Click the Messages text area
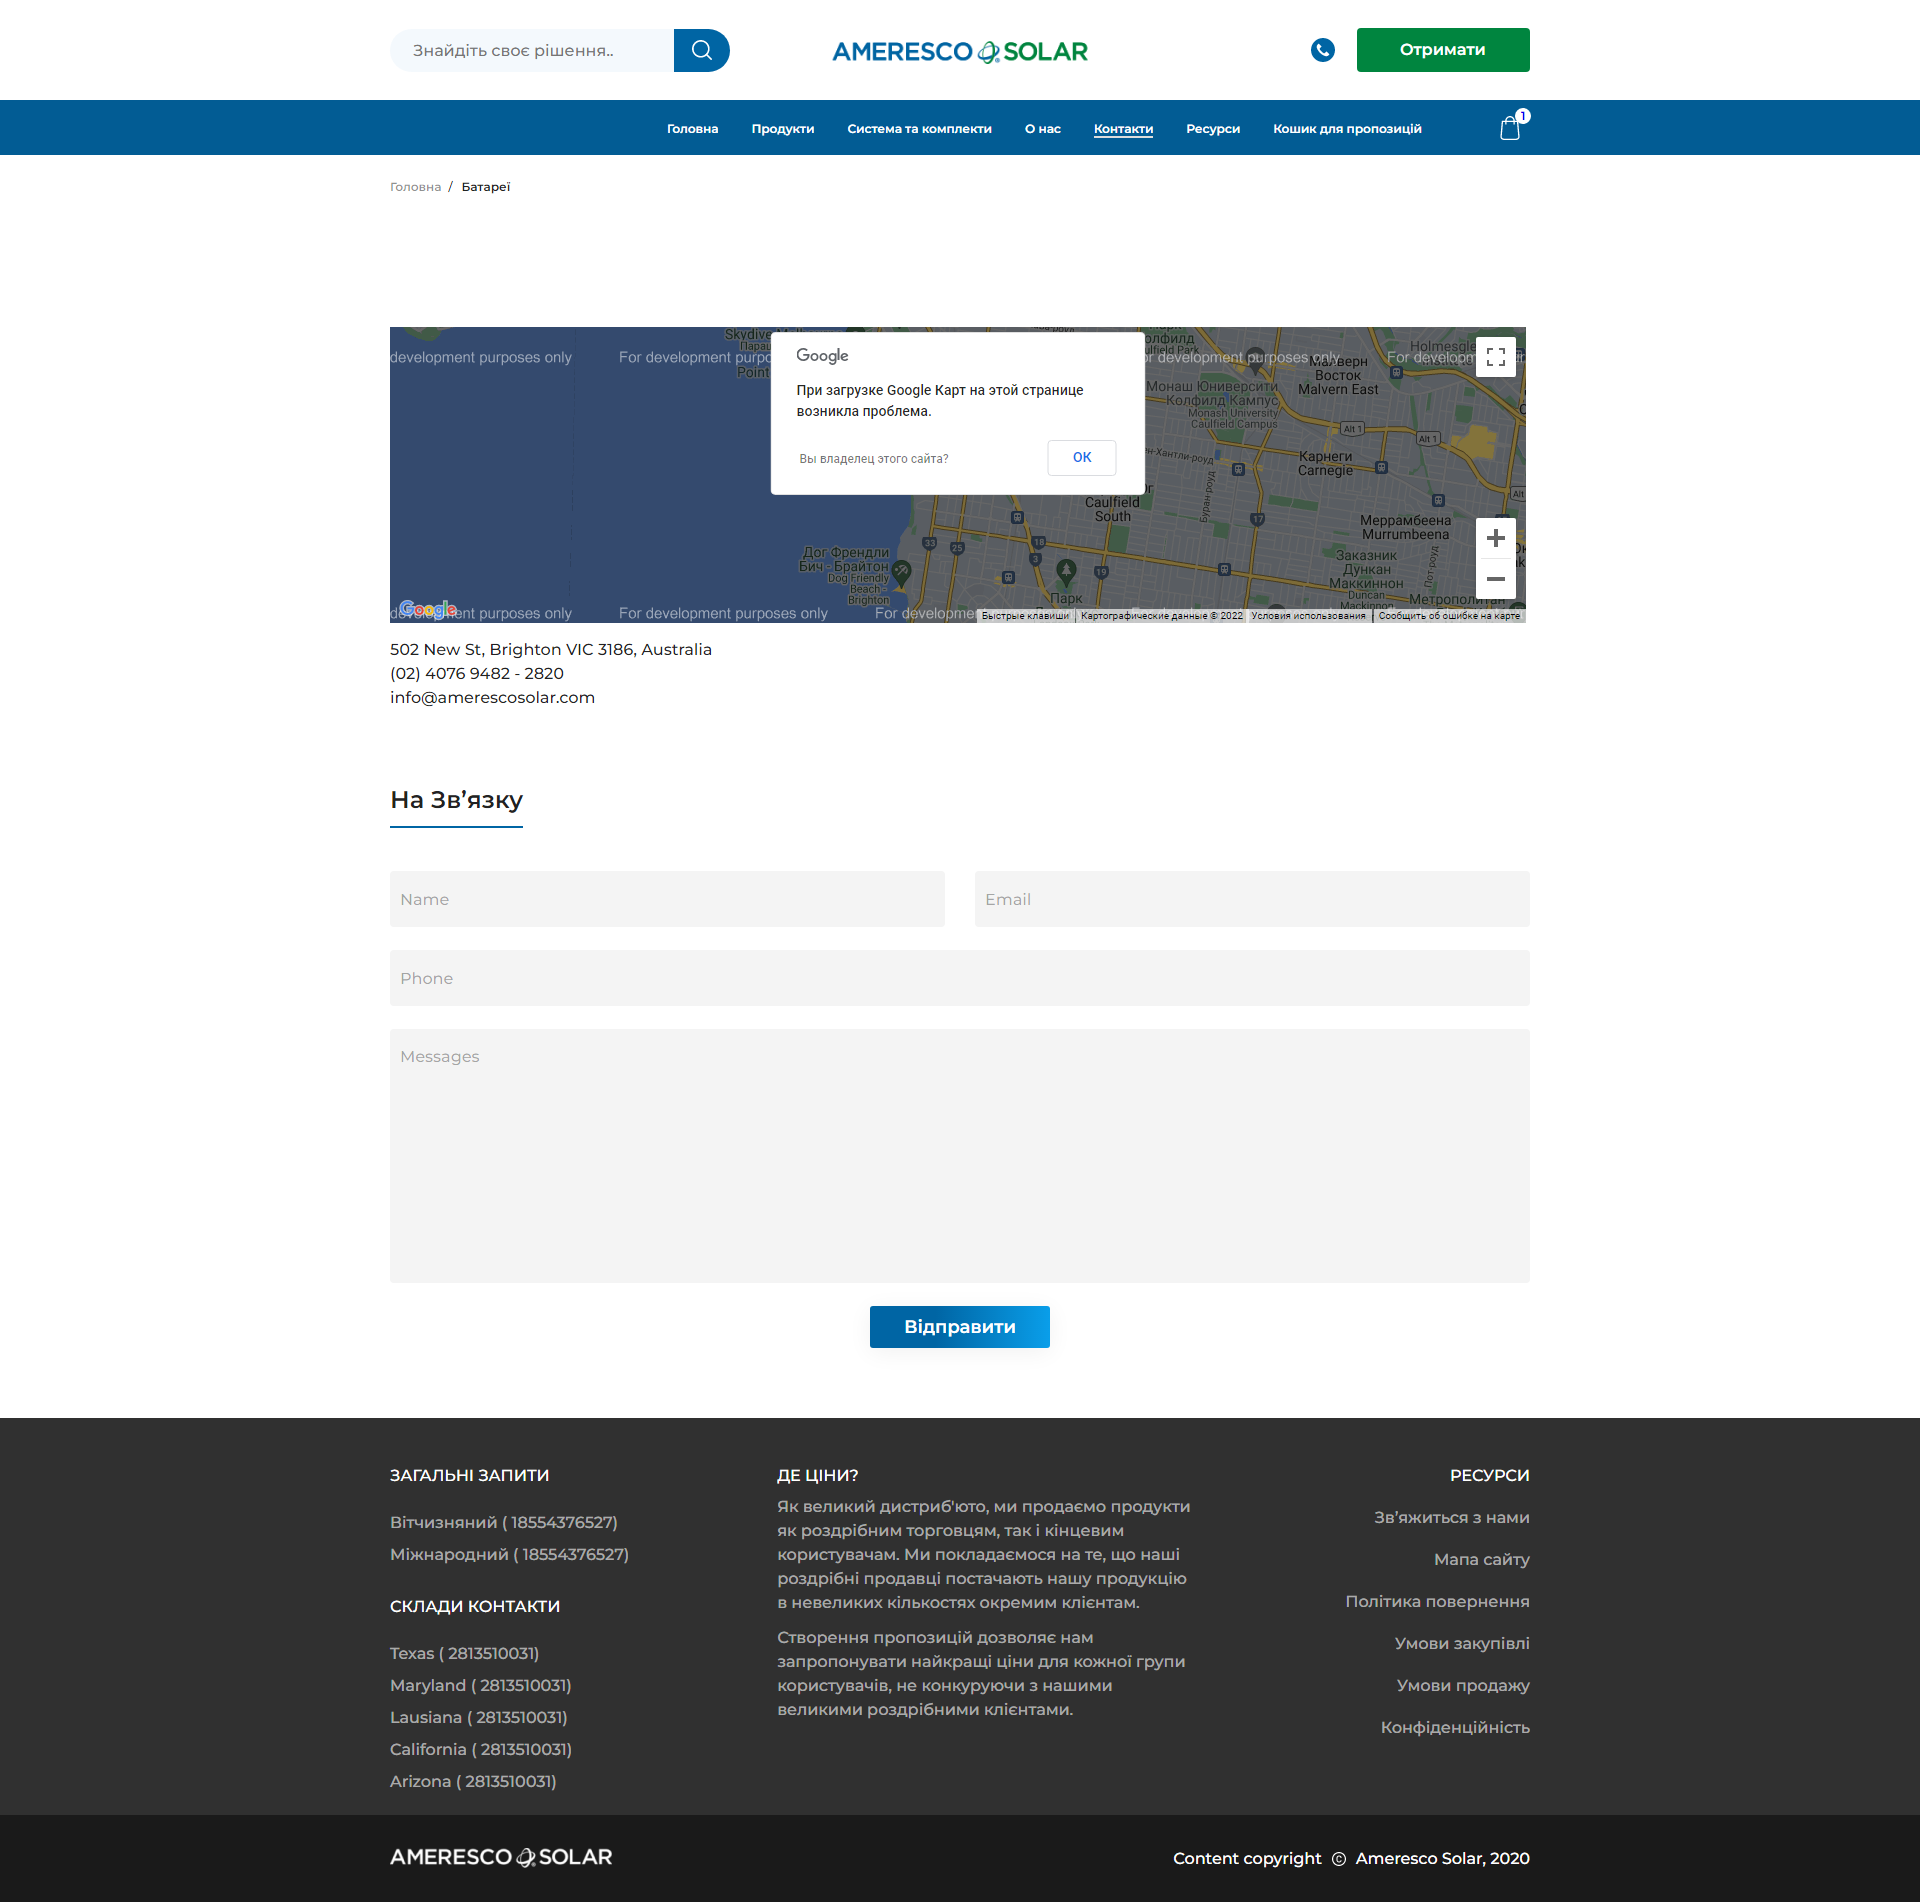This screenshot has height=1902, width=1920. point(960,1156)
